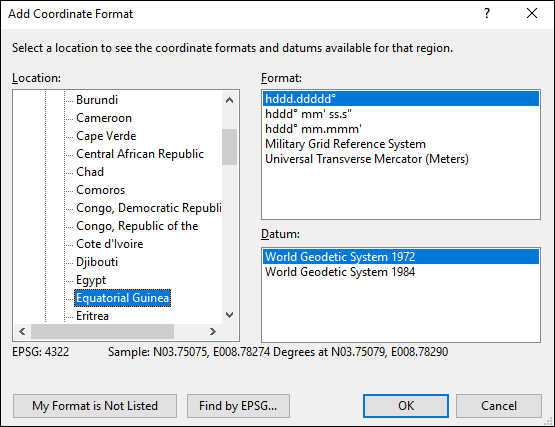This screenshot has width=555, height=427.
Task: Select Military Grid Reference System format
Action: point(401,144)
